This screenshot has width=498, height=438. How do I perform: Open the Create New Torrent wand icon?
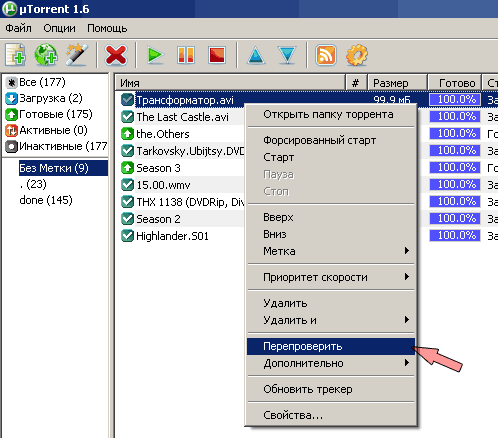(77, 54)
